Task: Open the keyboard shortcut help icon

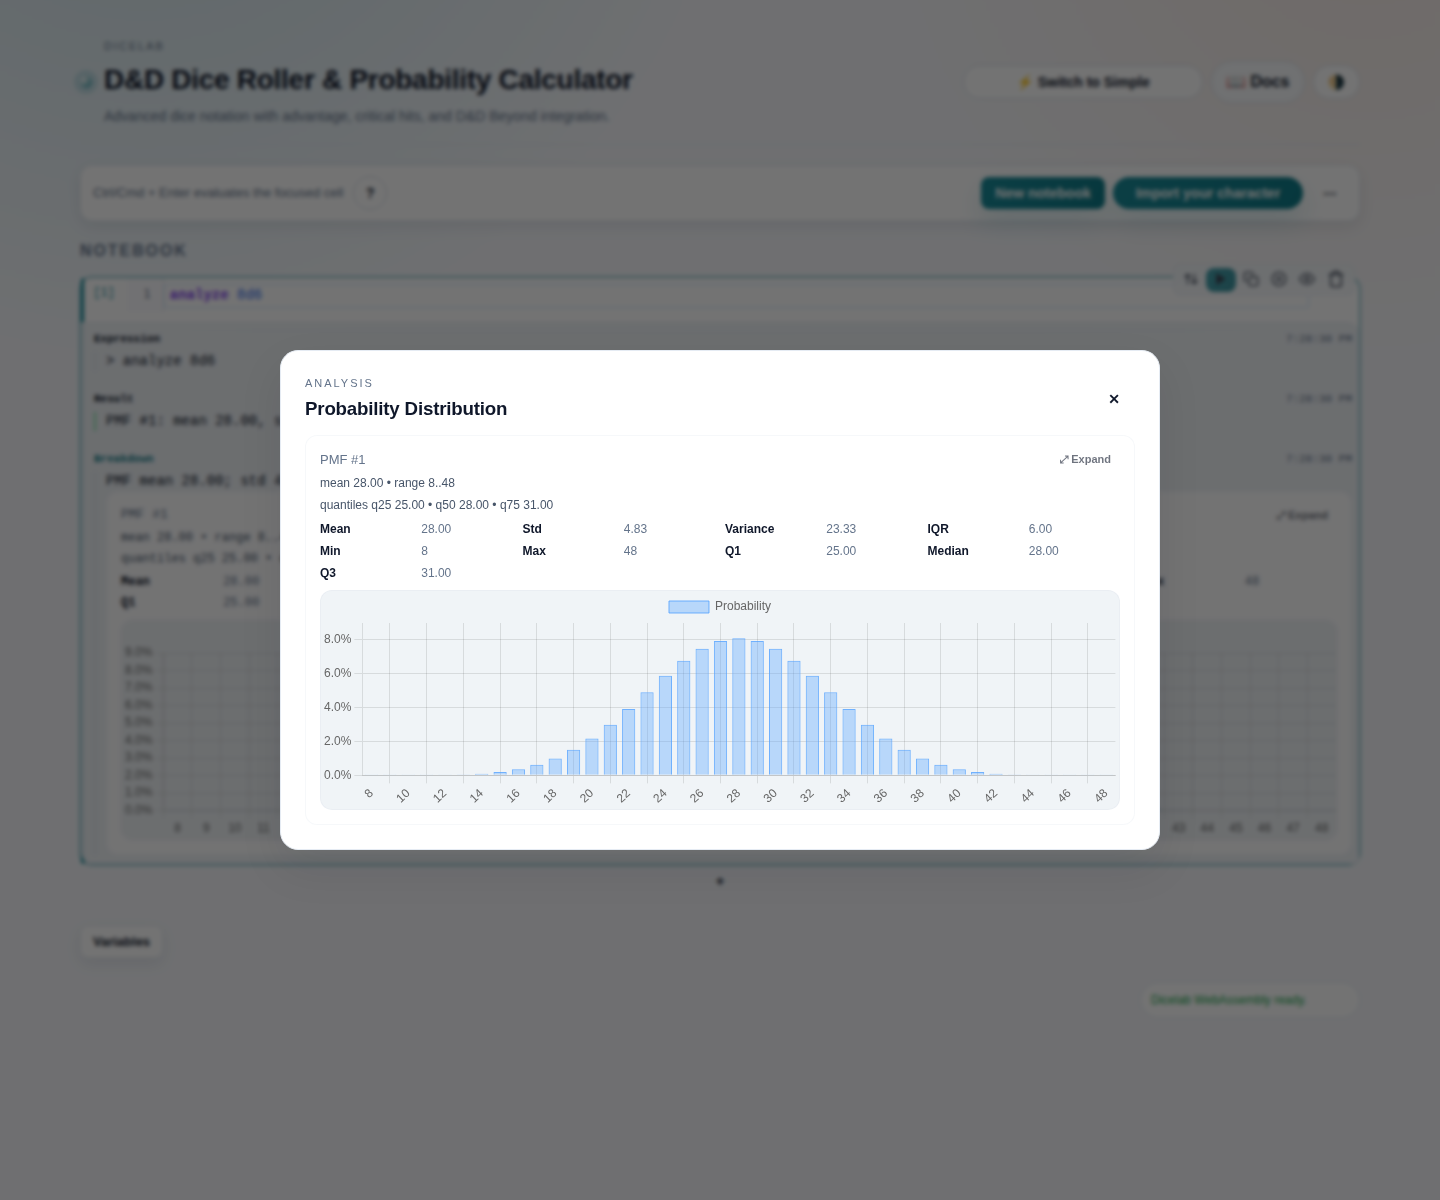Action: 370,192
